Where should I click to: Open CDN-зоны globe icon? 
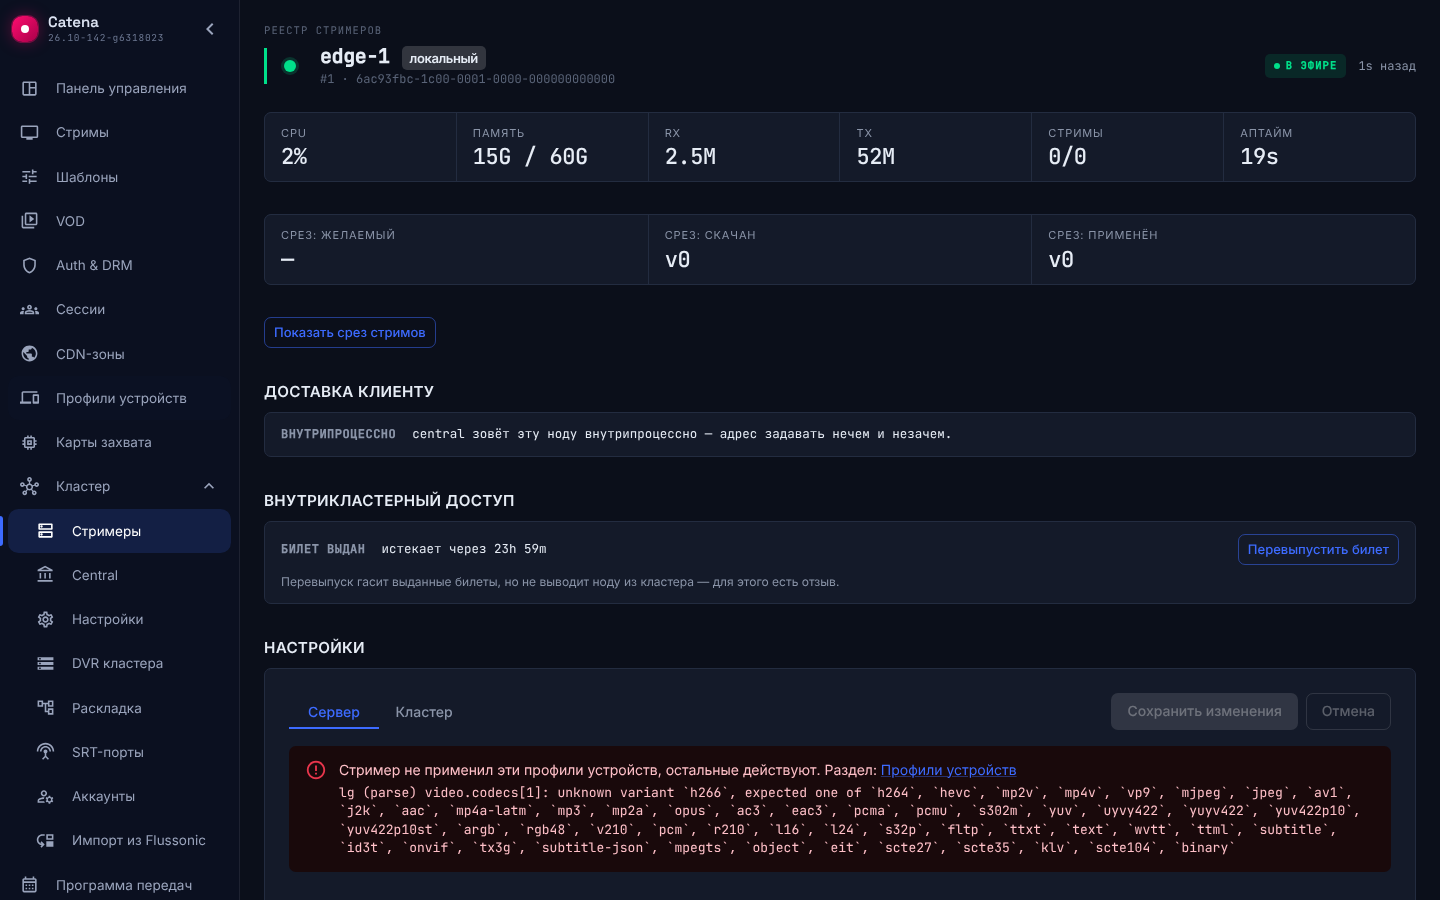[30, 354]
